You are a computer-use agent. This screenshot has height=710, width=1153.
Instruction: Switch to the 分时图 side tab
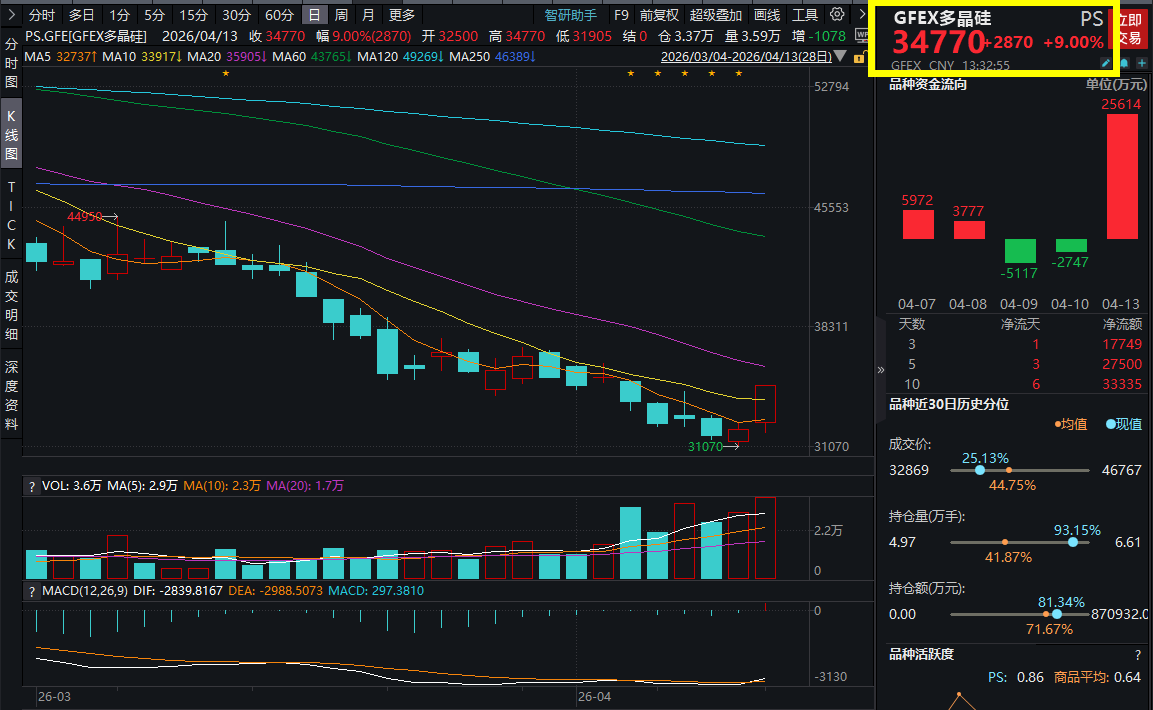(x=11, y=63)
